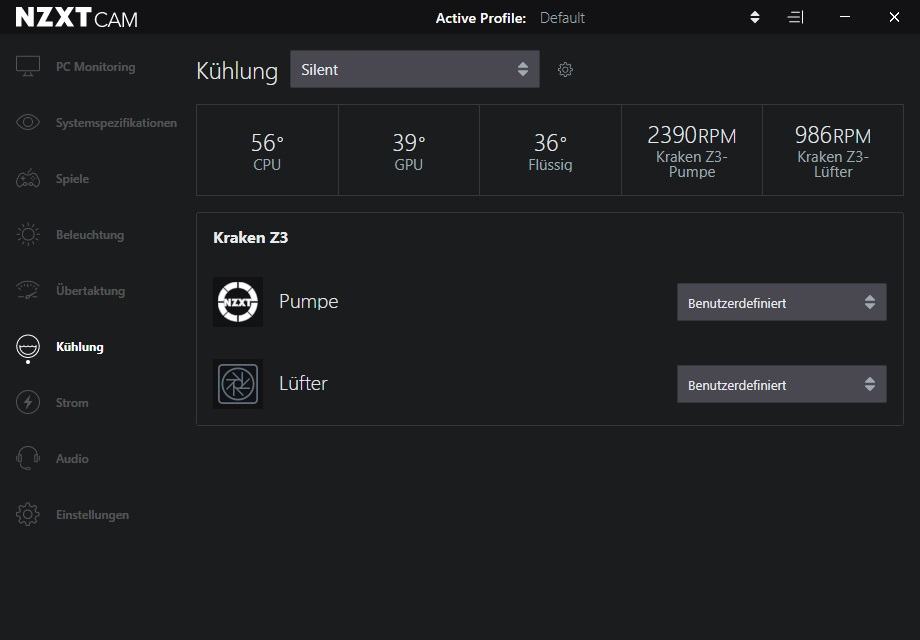Click the Active Profile: label
Viewport: 920px width, 640px height.
coord(481,18)
